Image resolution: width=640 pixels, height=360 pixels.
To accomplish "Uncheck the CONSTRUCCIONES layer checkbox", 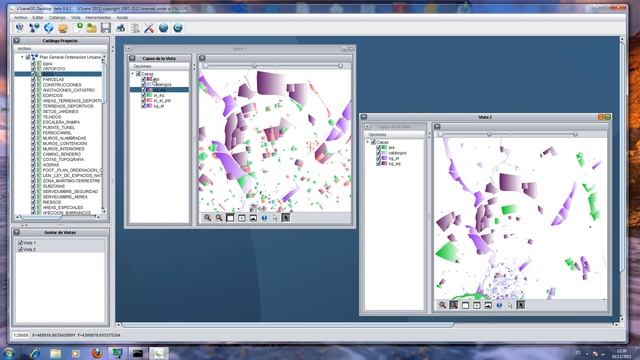I will (34, 84).
